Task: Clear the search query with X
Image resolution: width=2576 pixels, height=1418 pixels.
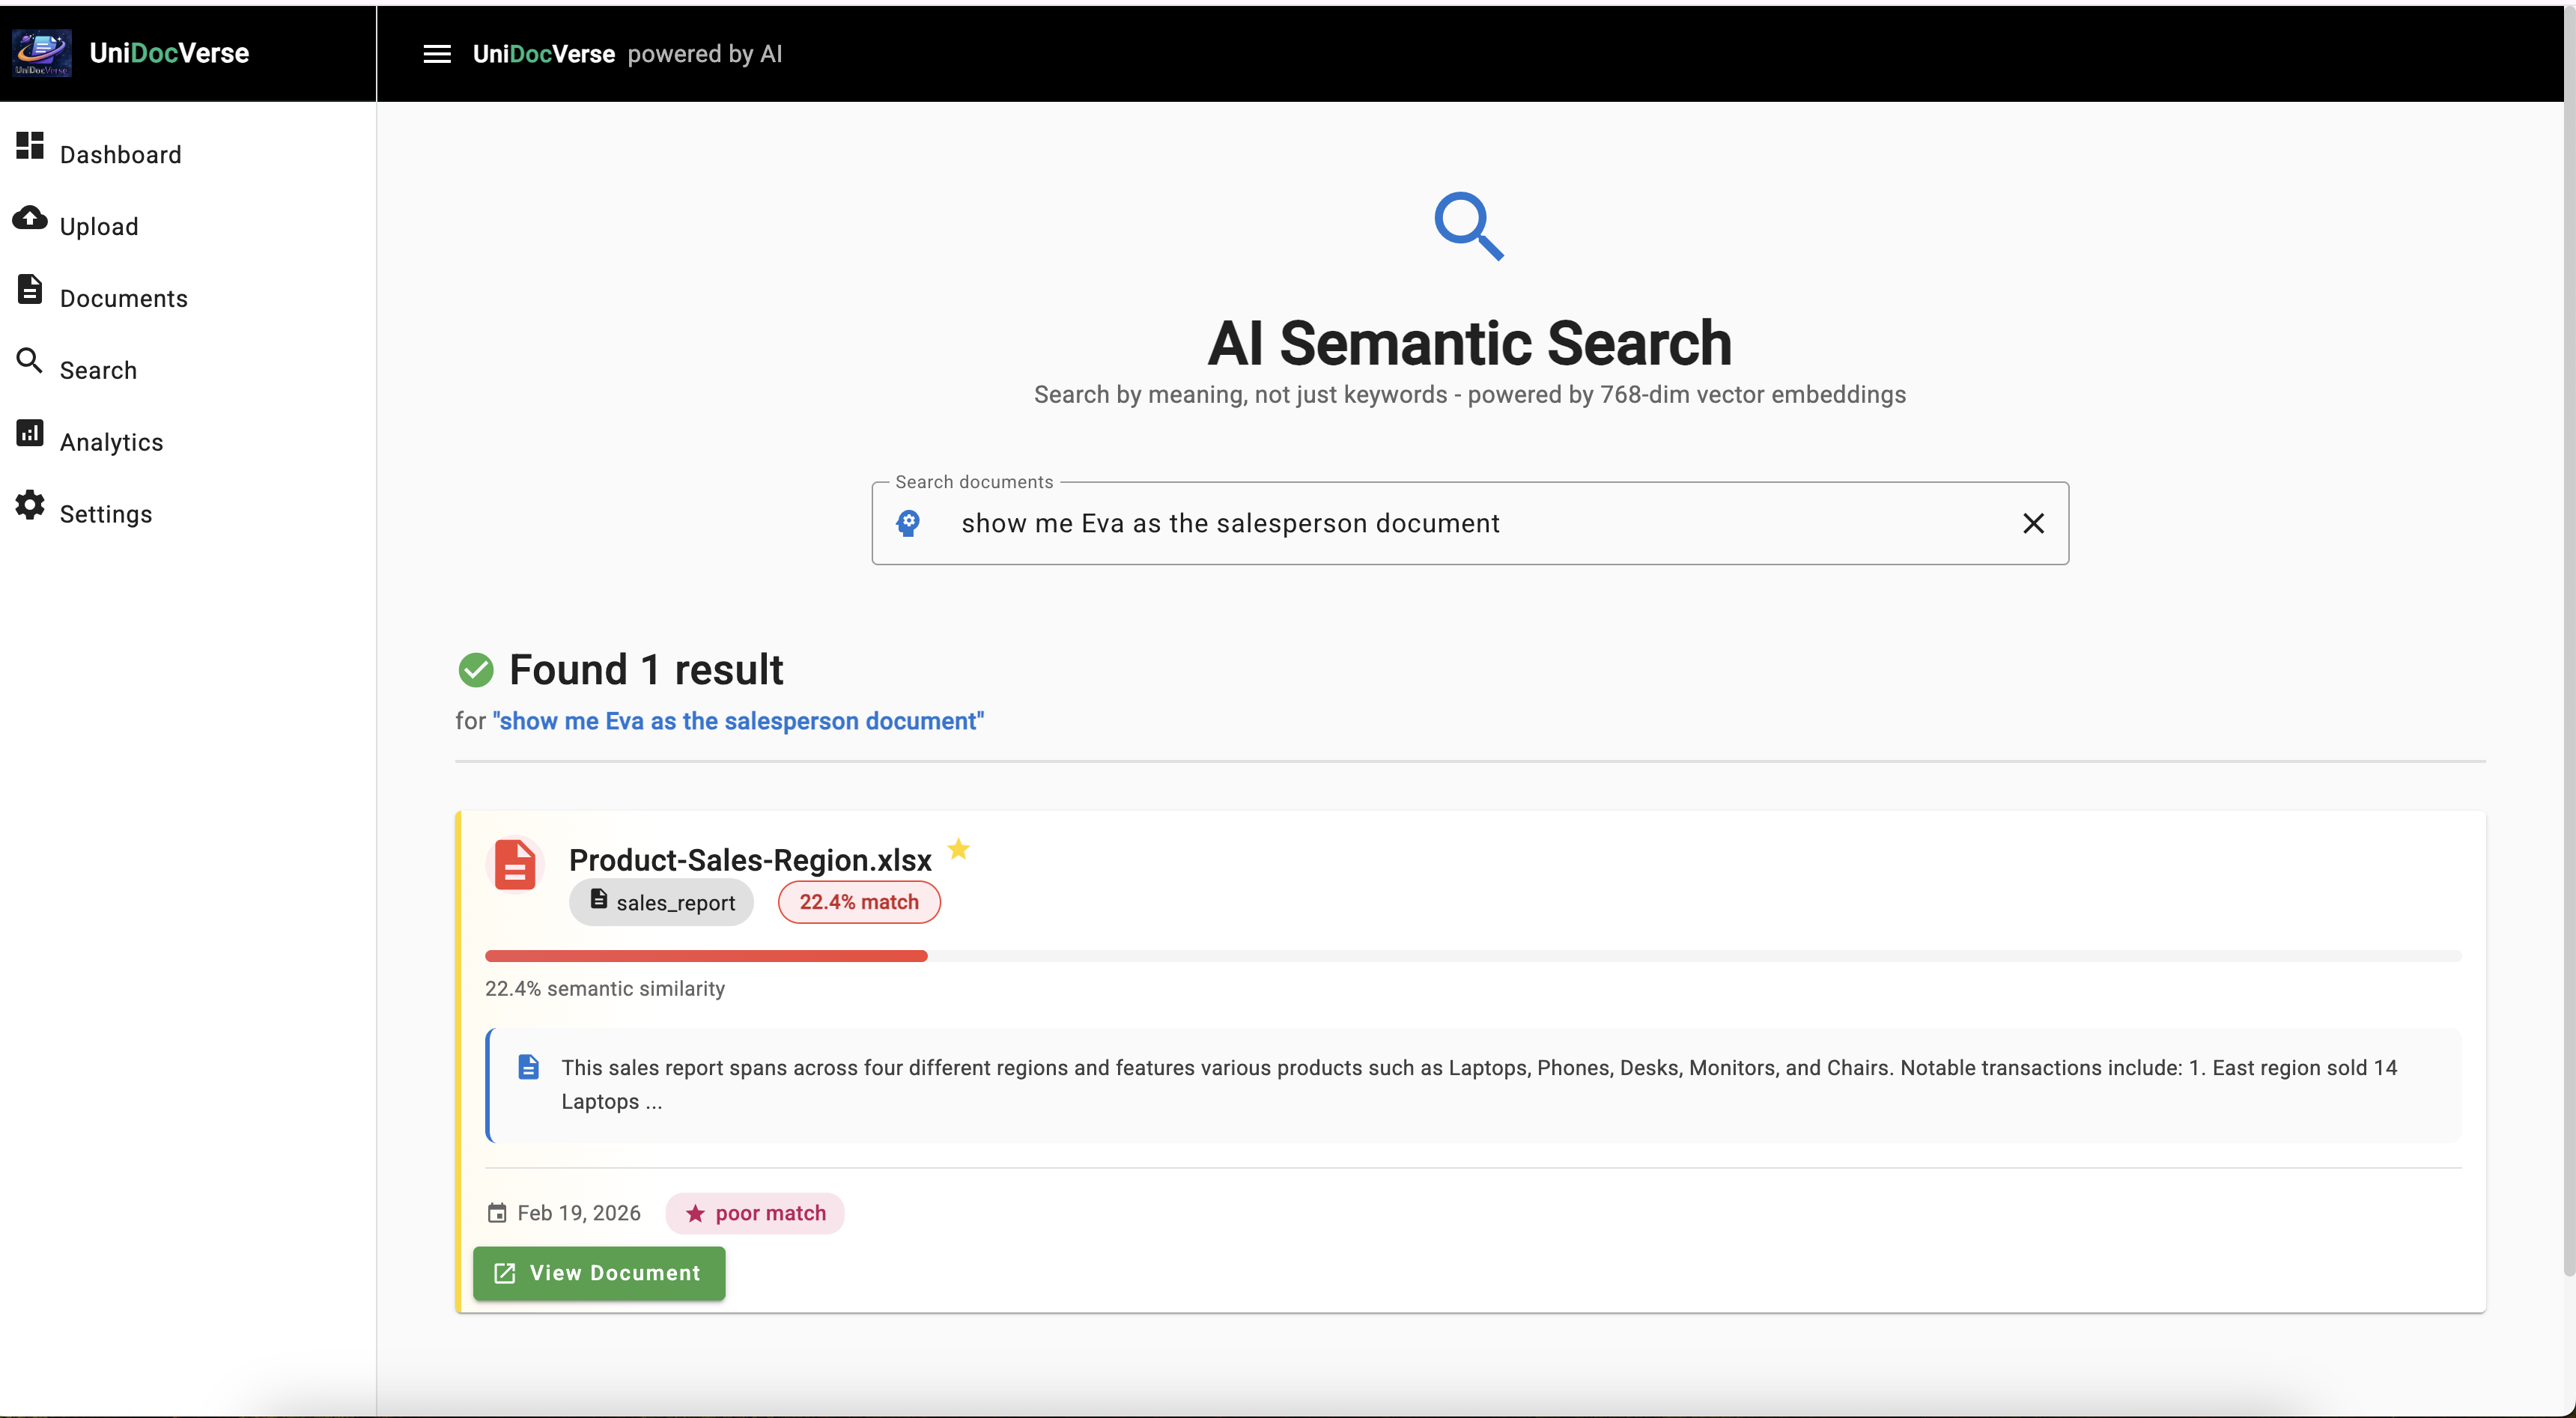Action: (x=2033, y=524)
